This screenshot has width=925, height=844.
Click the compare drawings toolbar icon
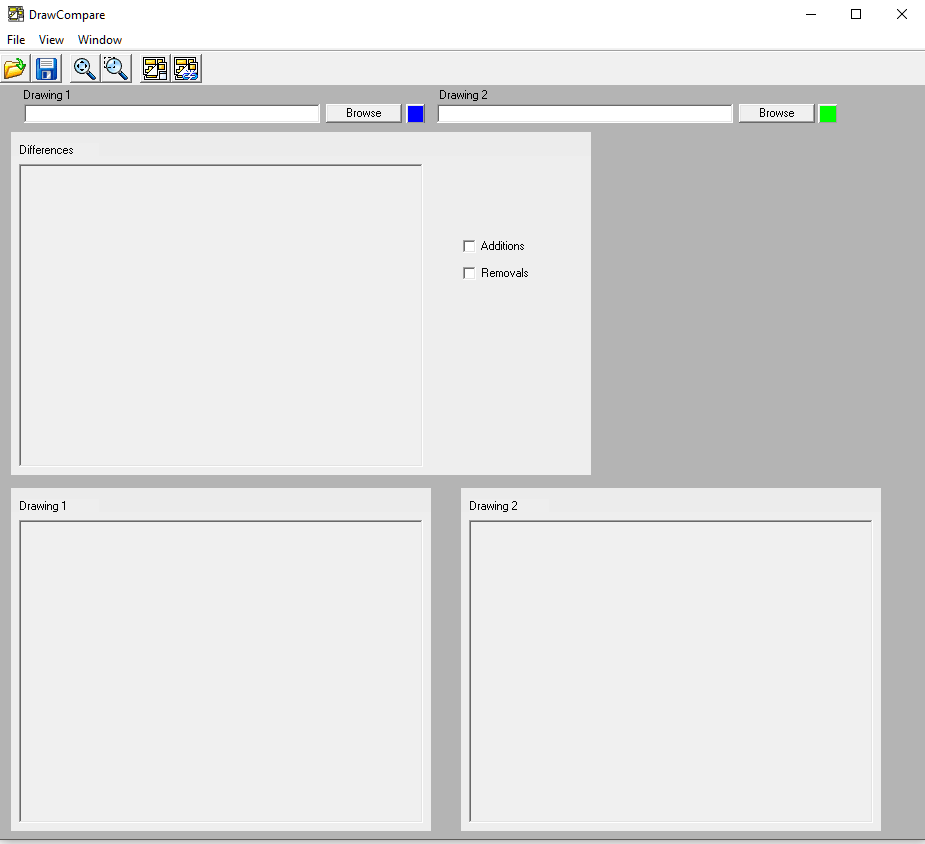coord(155,68)
